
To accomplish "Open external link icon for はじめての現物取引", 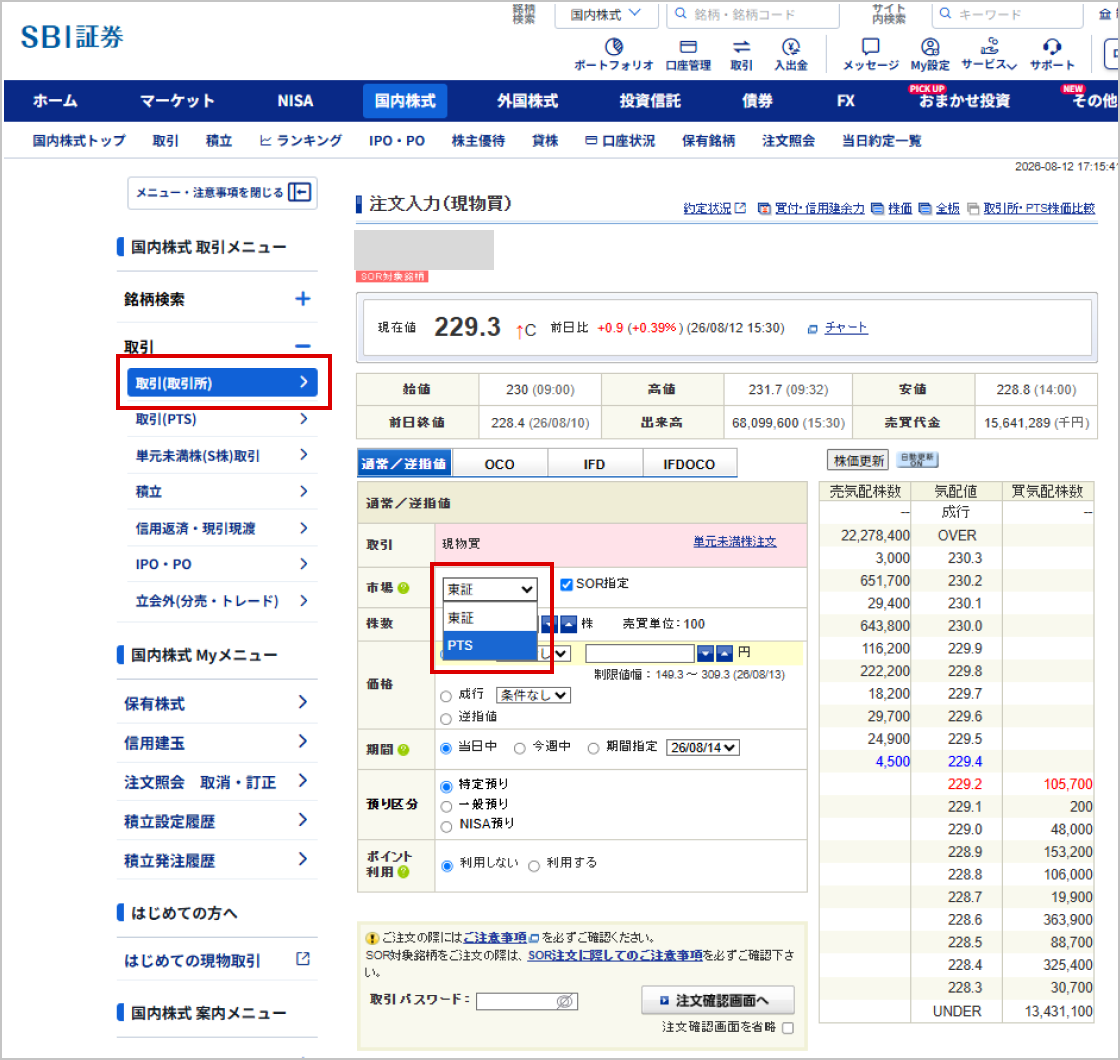I will coord(303,959).
